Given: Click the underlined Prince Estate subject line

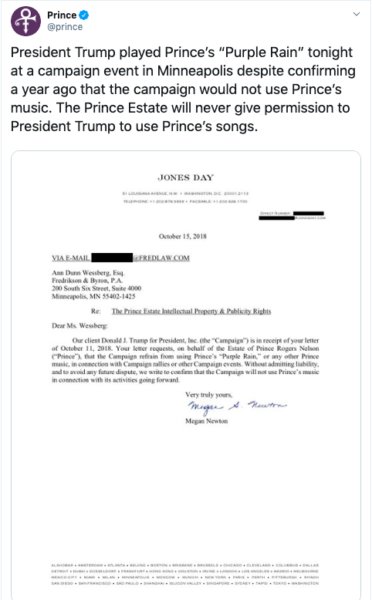Looking at the screenshot, I should [x=191, y=311].
